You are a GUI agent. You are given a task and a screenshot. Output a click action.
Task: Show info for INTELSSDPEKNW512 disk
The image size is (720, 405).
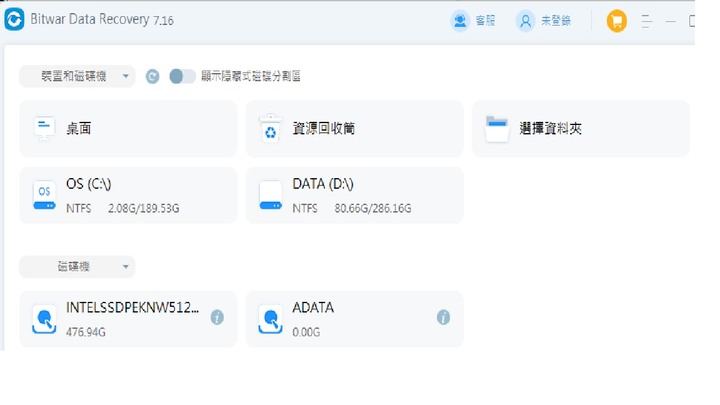point(217,317)
